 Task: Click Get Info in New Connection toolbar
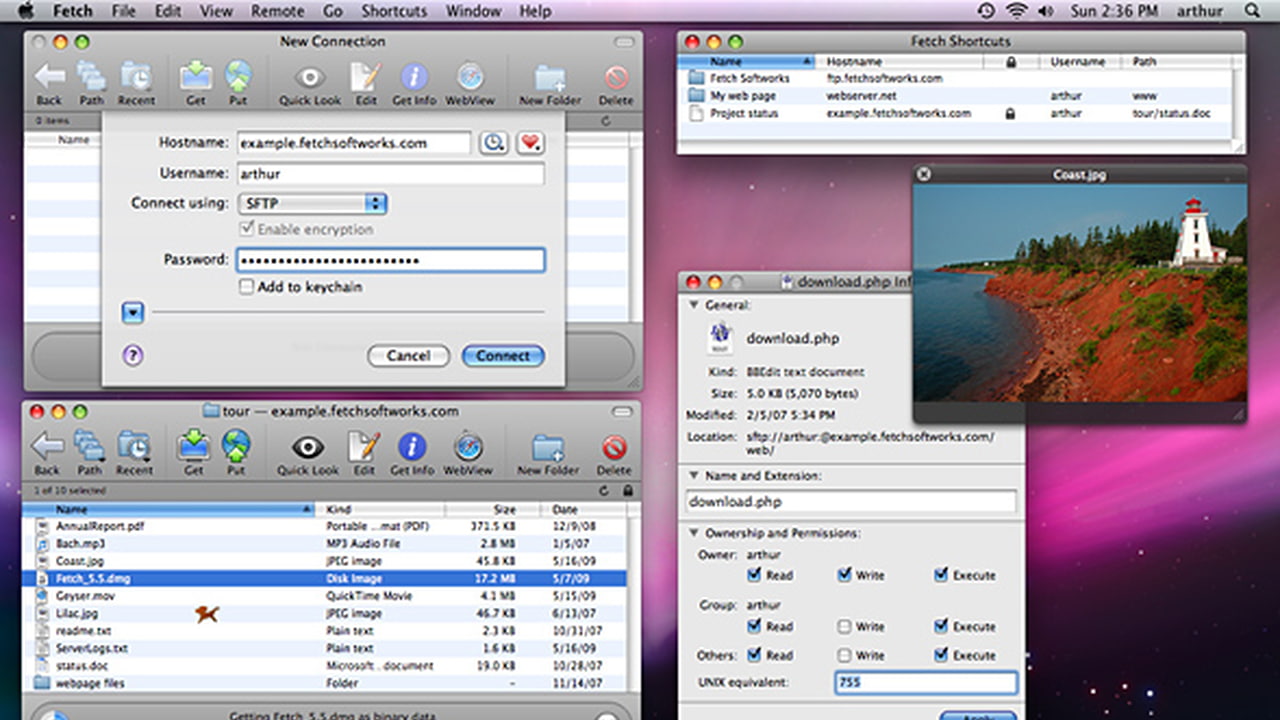[x=414, y=77]
